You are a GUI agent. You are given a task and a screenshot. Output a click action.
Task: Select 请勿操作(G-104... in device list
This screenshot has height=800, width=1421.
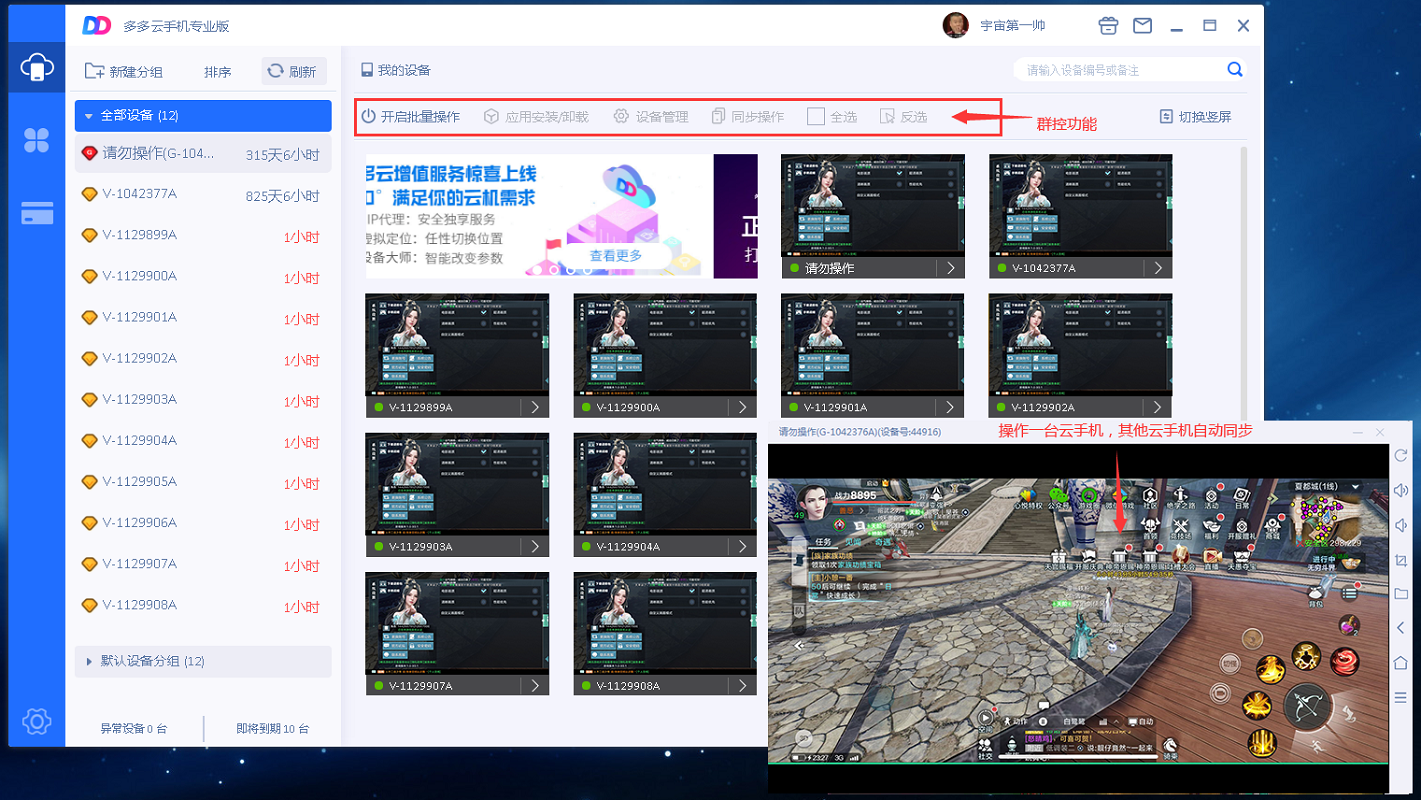(x=203, y=154)
